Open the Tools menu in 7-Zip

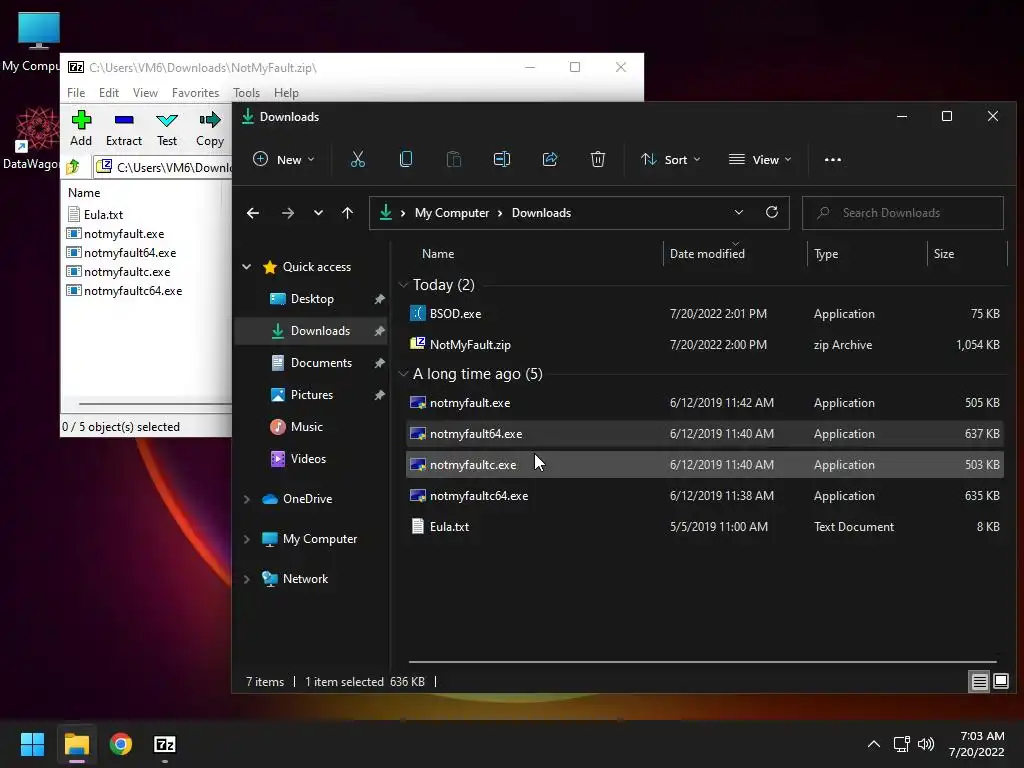pyautogui.click(x=246, y=93)
